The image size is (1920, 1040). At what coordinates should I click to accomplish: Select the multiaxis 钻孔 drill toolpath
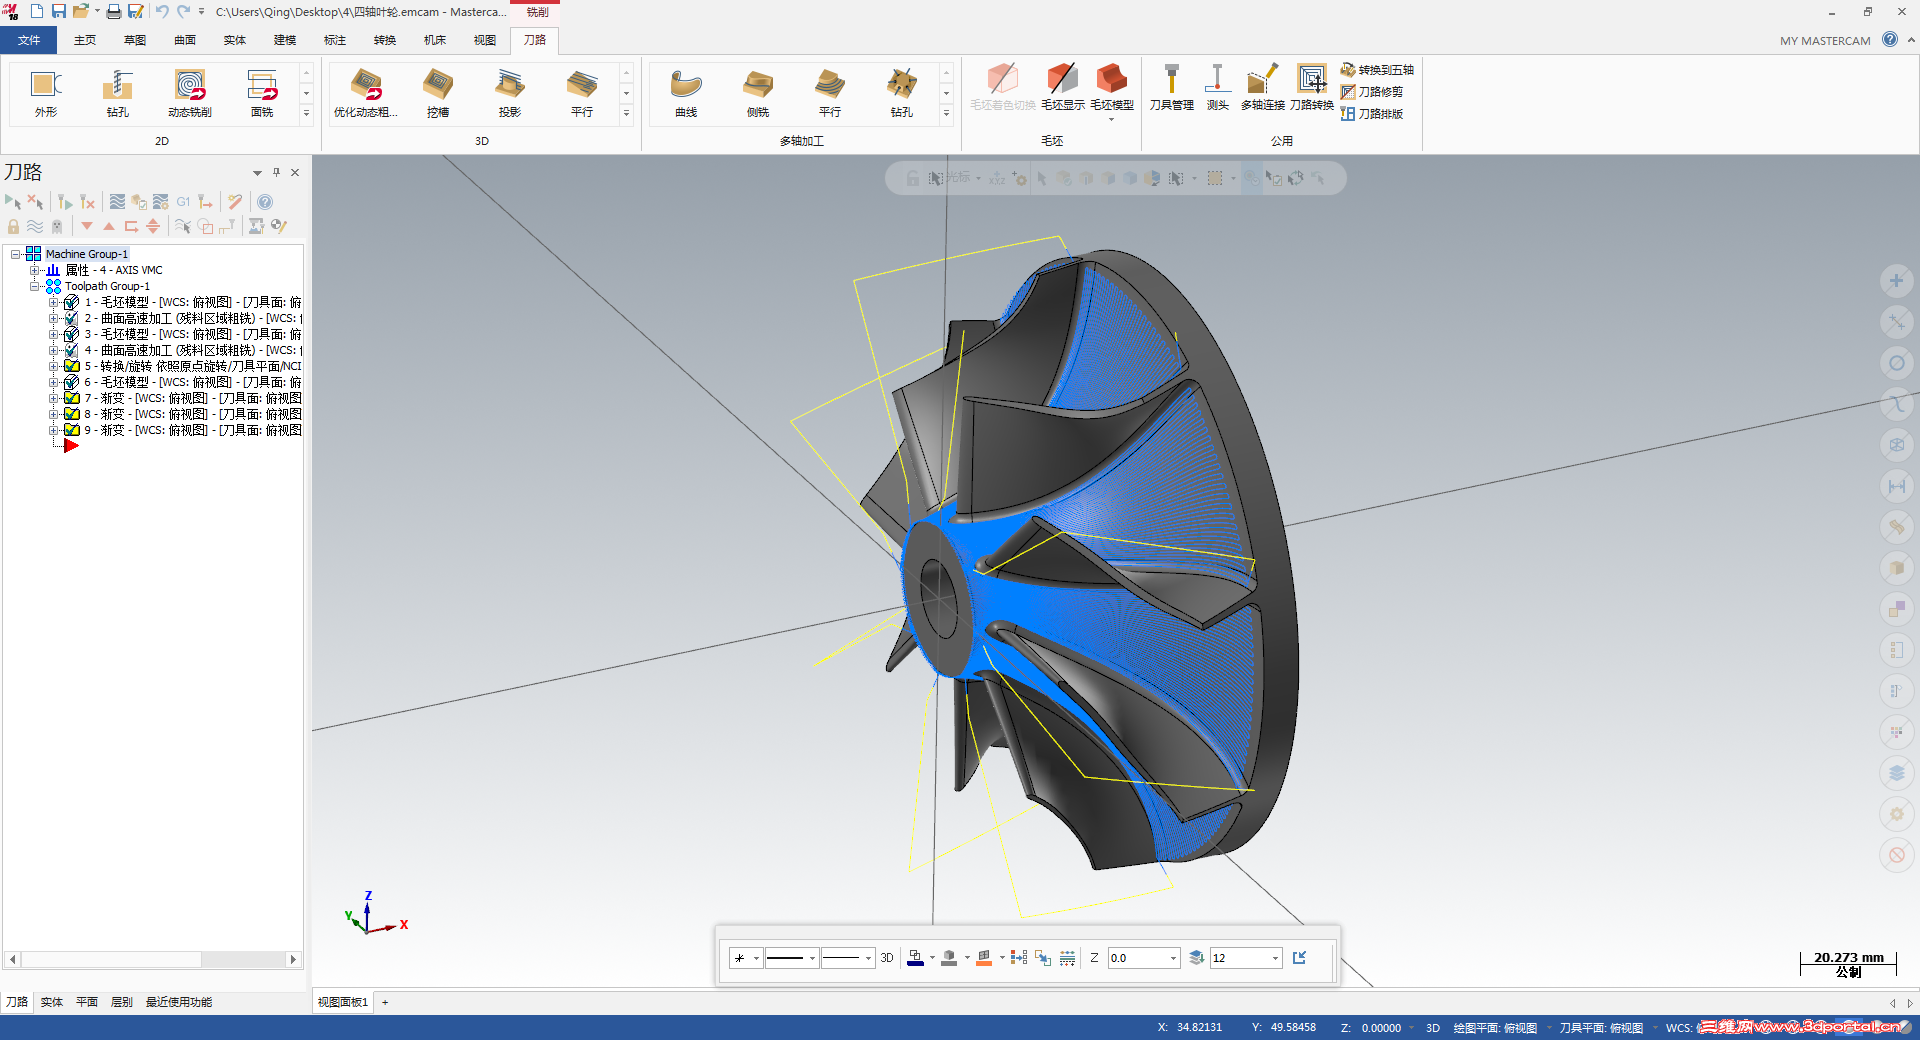[x=902, y=93]
